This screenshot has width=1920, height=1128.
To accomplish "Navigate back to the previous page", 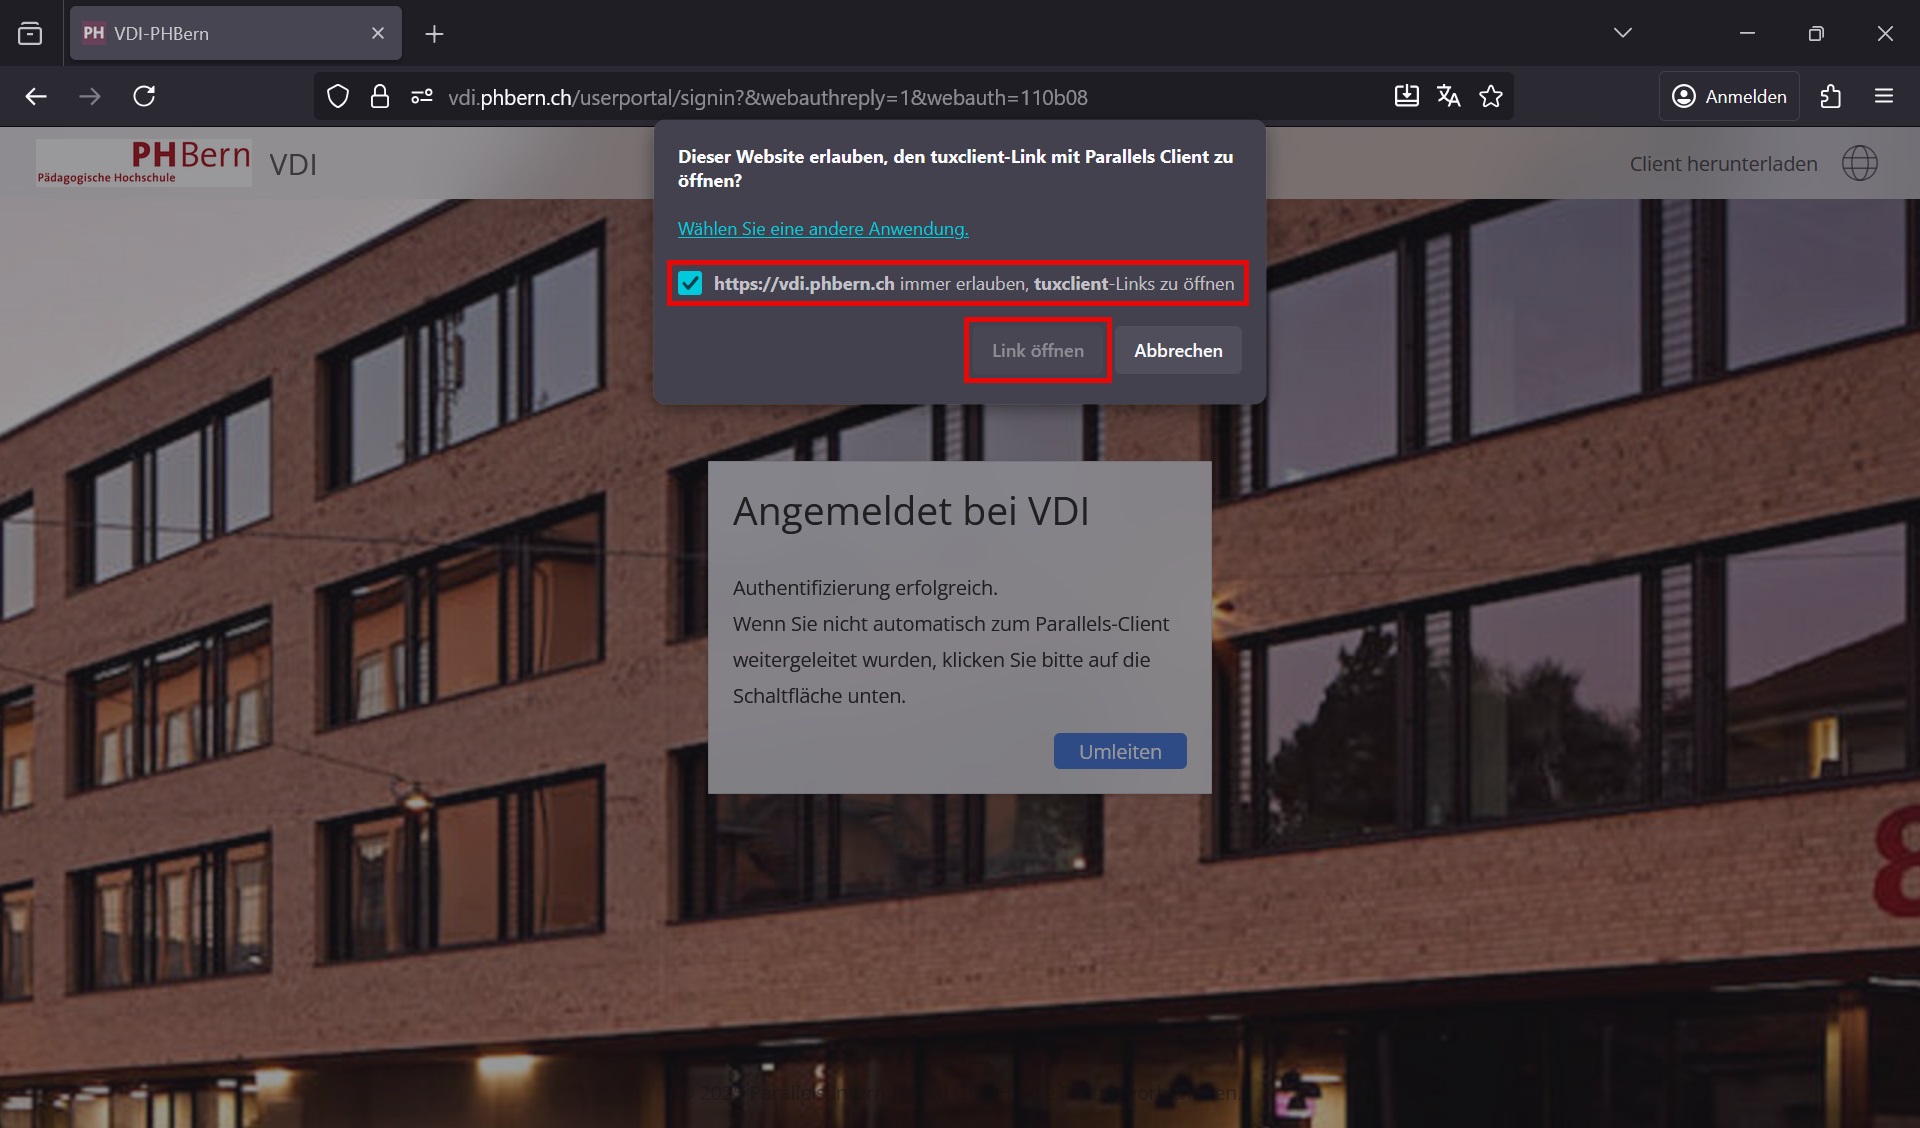I will coord(36,96).
